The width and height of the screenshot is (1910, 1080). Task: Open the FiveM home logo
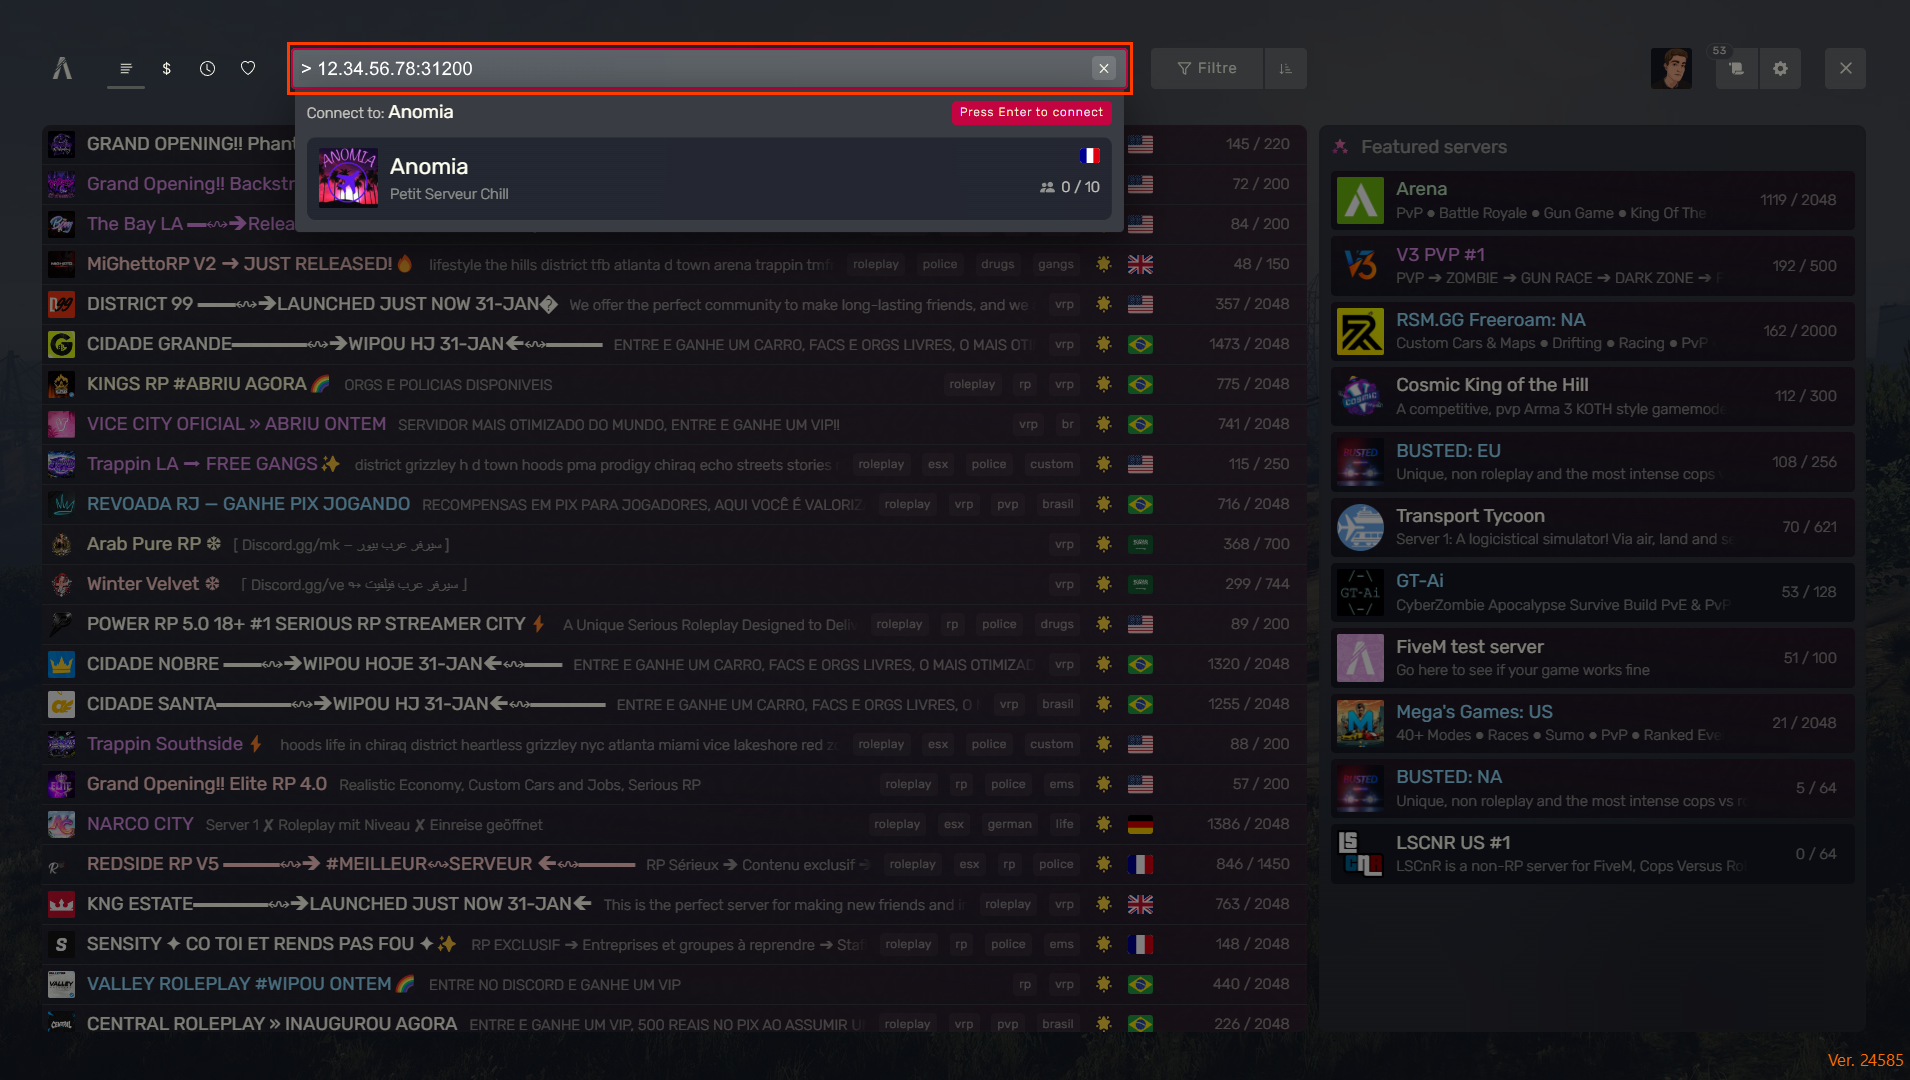[x=62, y=68]
